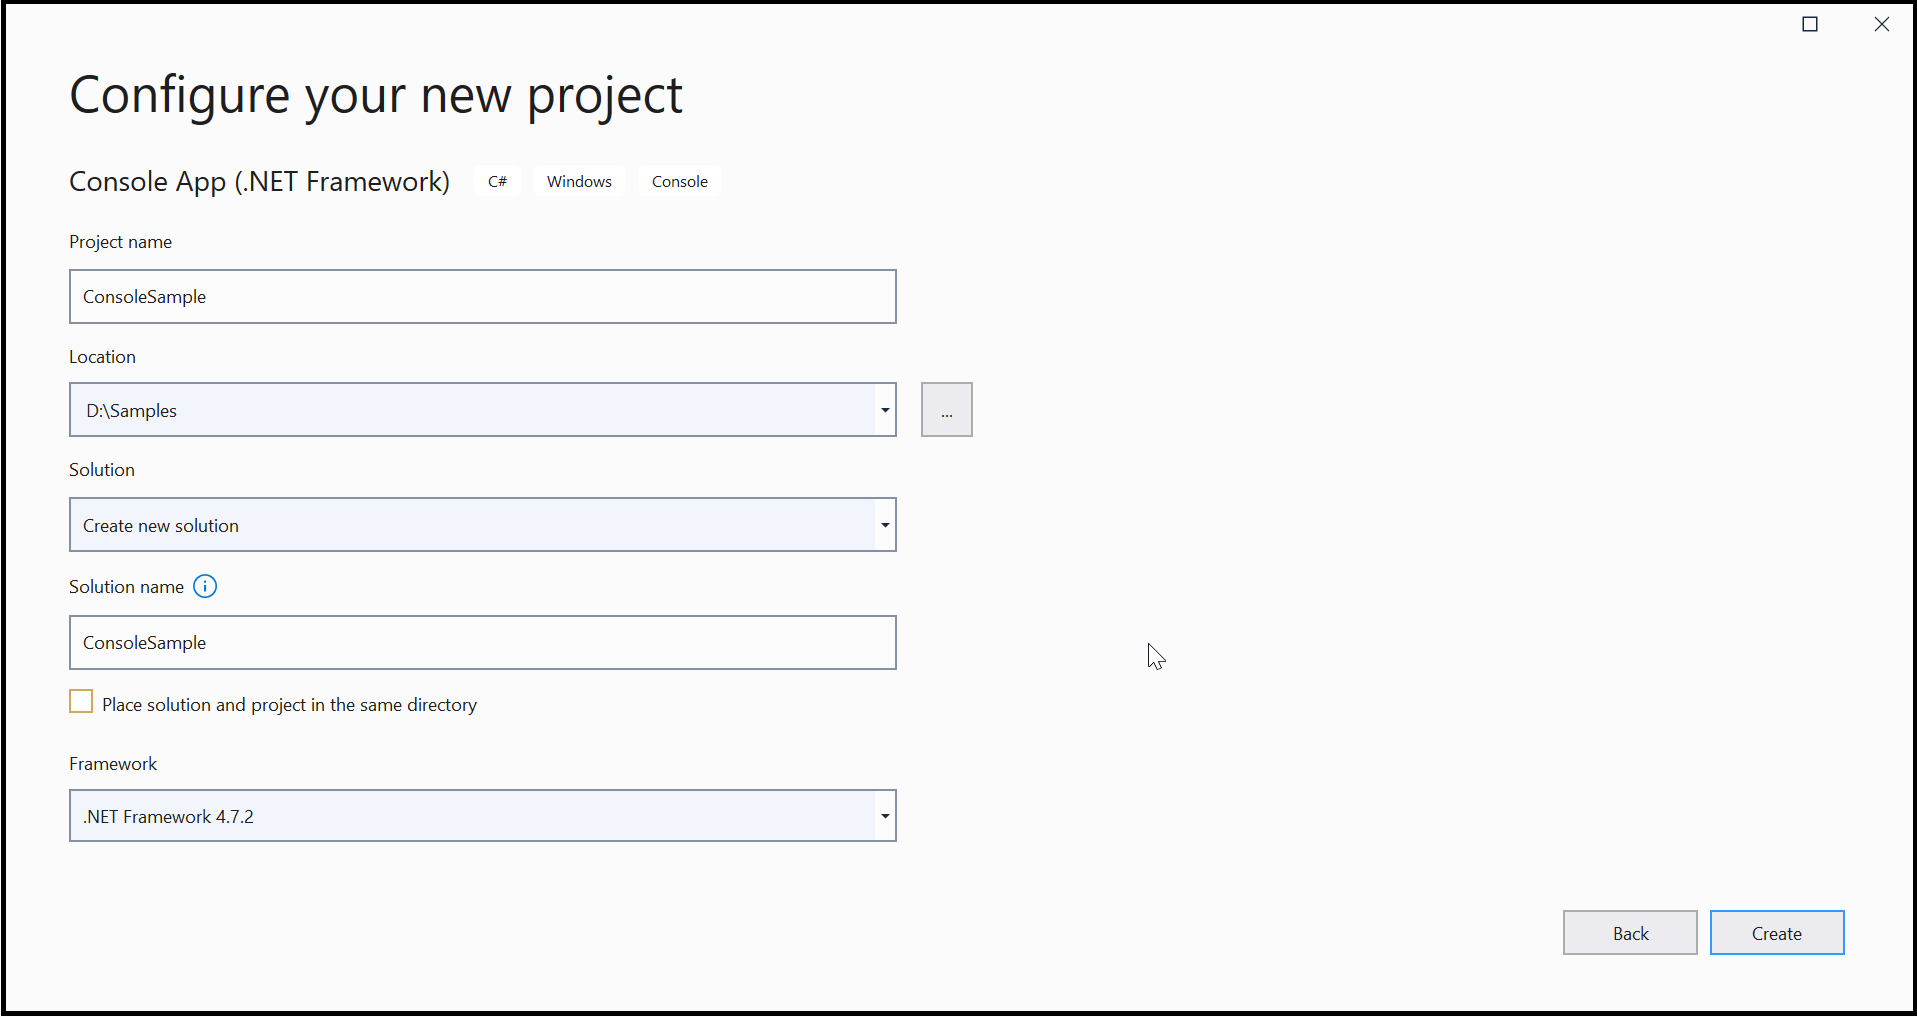Click the Console project type tag
The width and height of the screenshot is (1917, 1017).
tap(679, 181)
